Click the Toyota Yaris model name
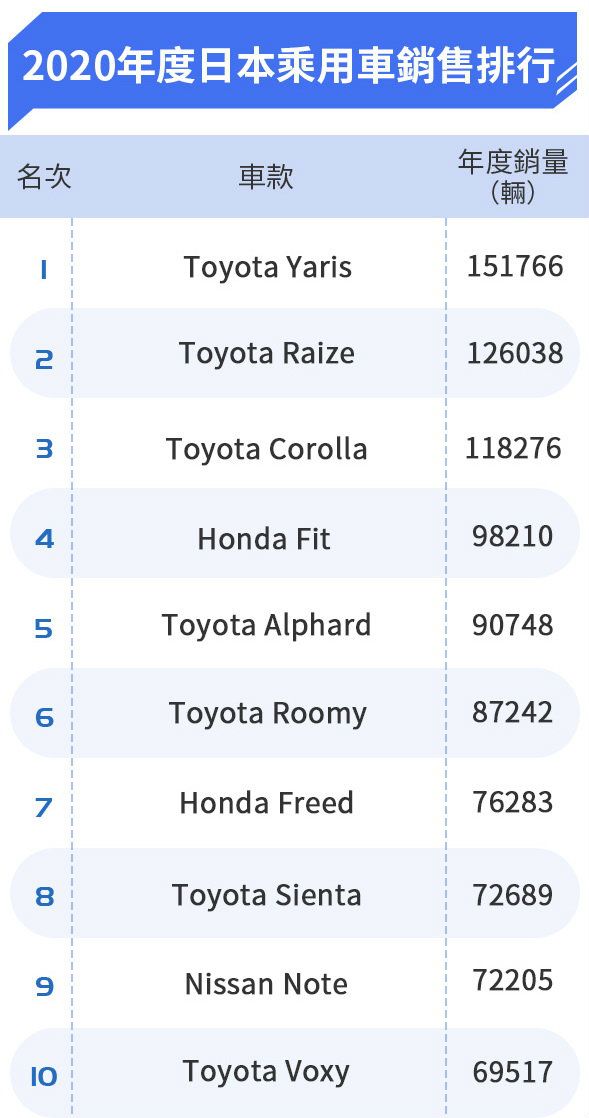The width and height of the screenshot is (589, 1118). point(267,267)
